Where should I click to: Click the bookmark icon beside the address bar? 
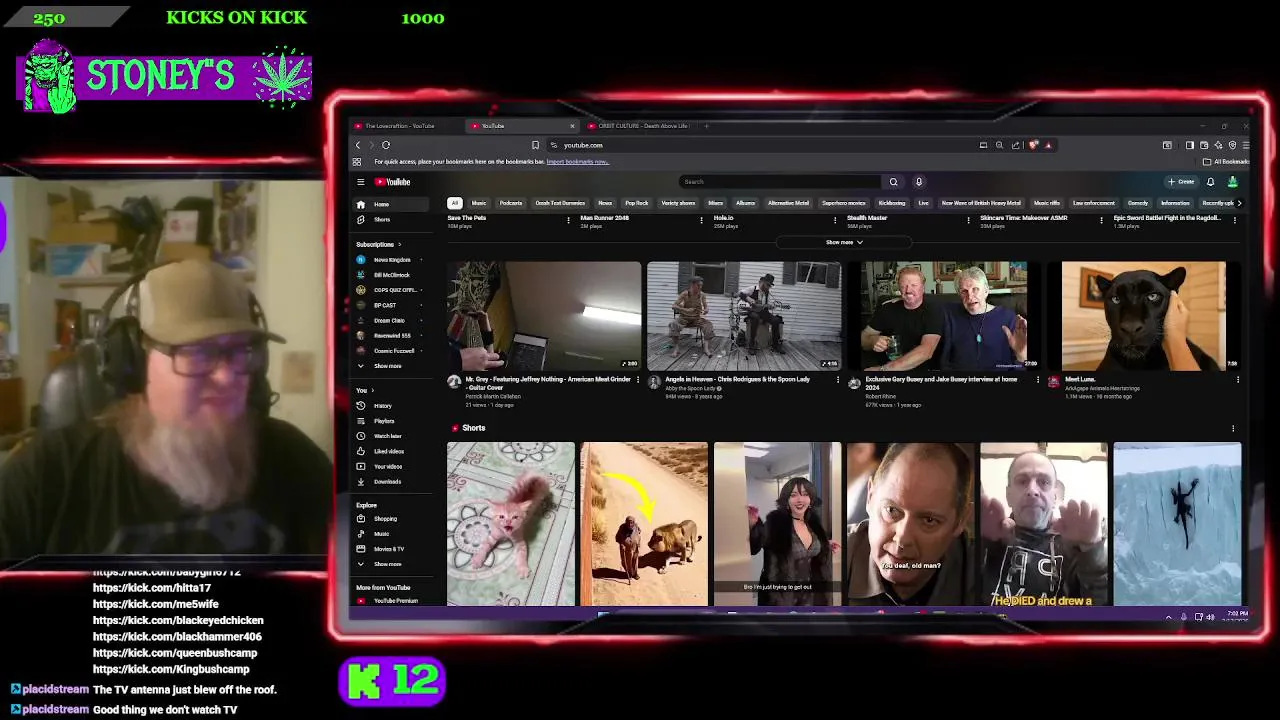point(535,145)
